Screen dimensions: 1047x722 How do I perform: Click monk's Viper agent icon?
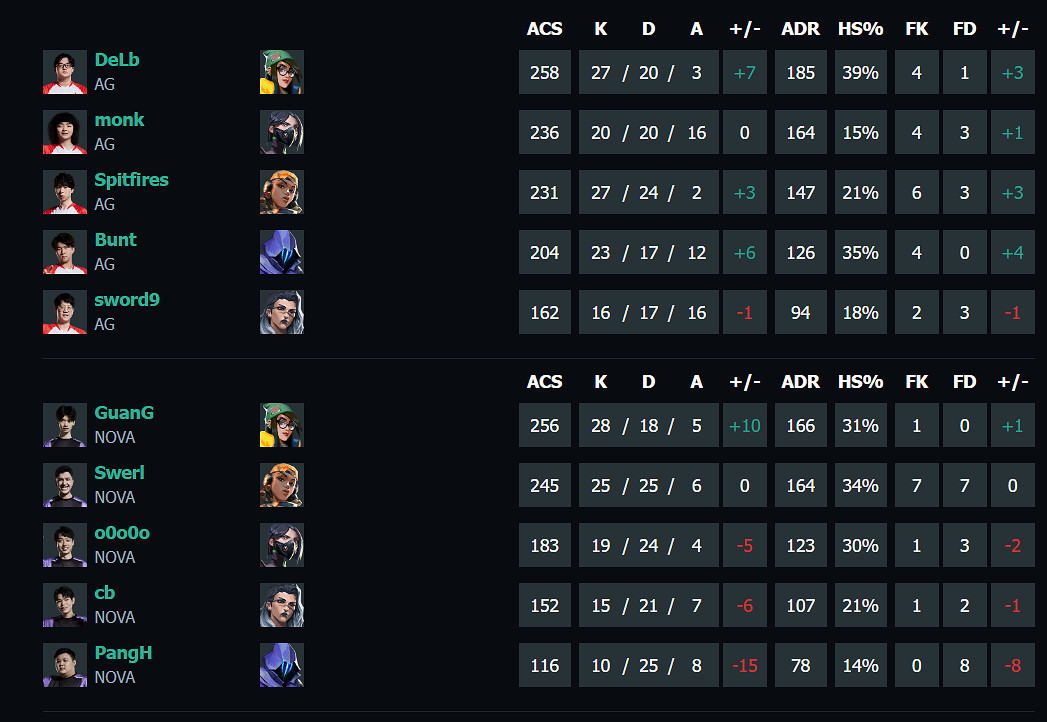(x=281, y=132)
